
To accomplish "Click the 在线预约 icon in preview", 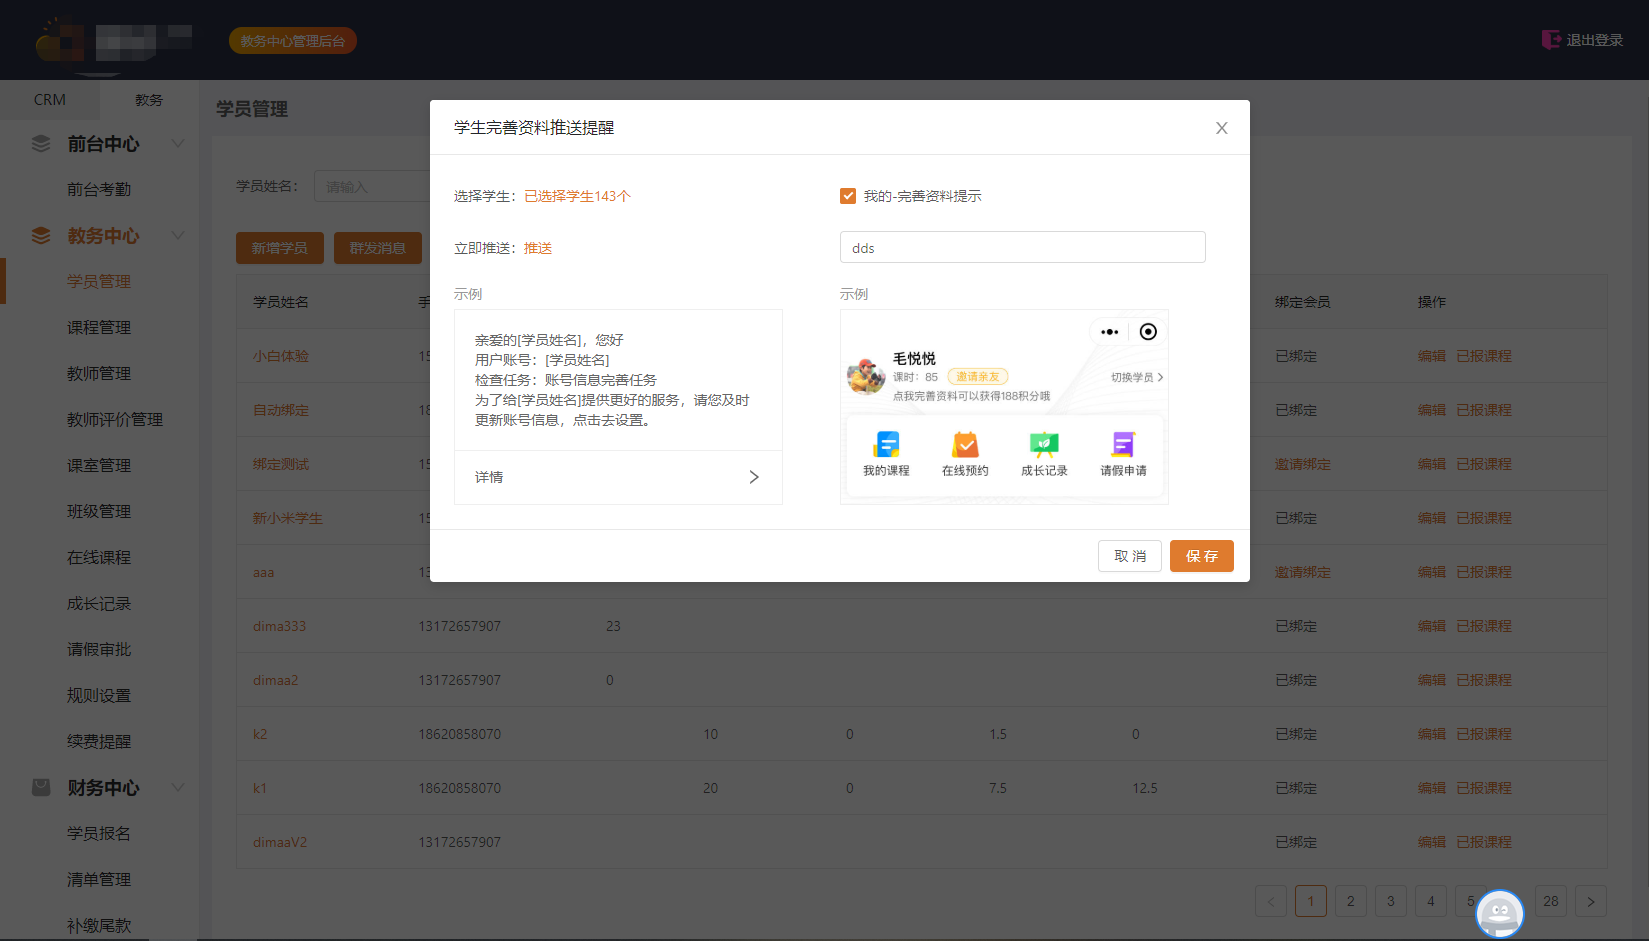I will point(965,445).
